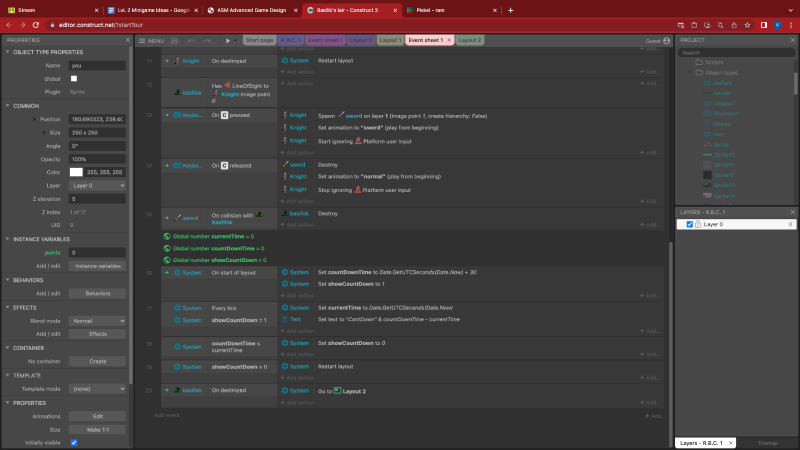Open the Construct 3 MENU button
The image size is (800, 450).
(151, 40)
